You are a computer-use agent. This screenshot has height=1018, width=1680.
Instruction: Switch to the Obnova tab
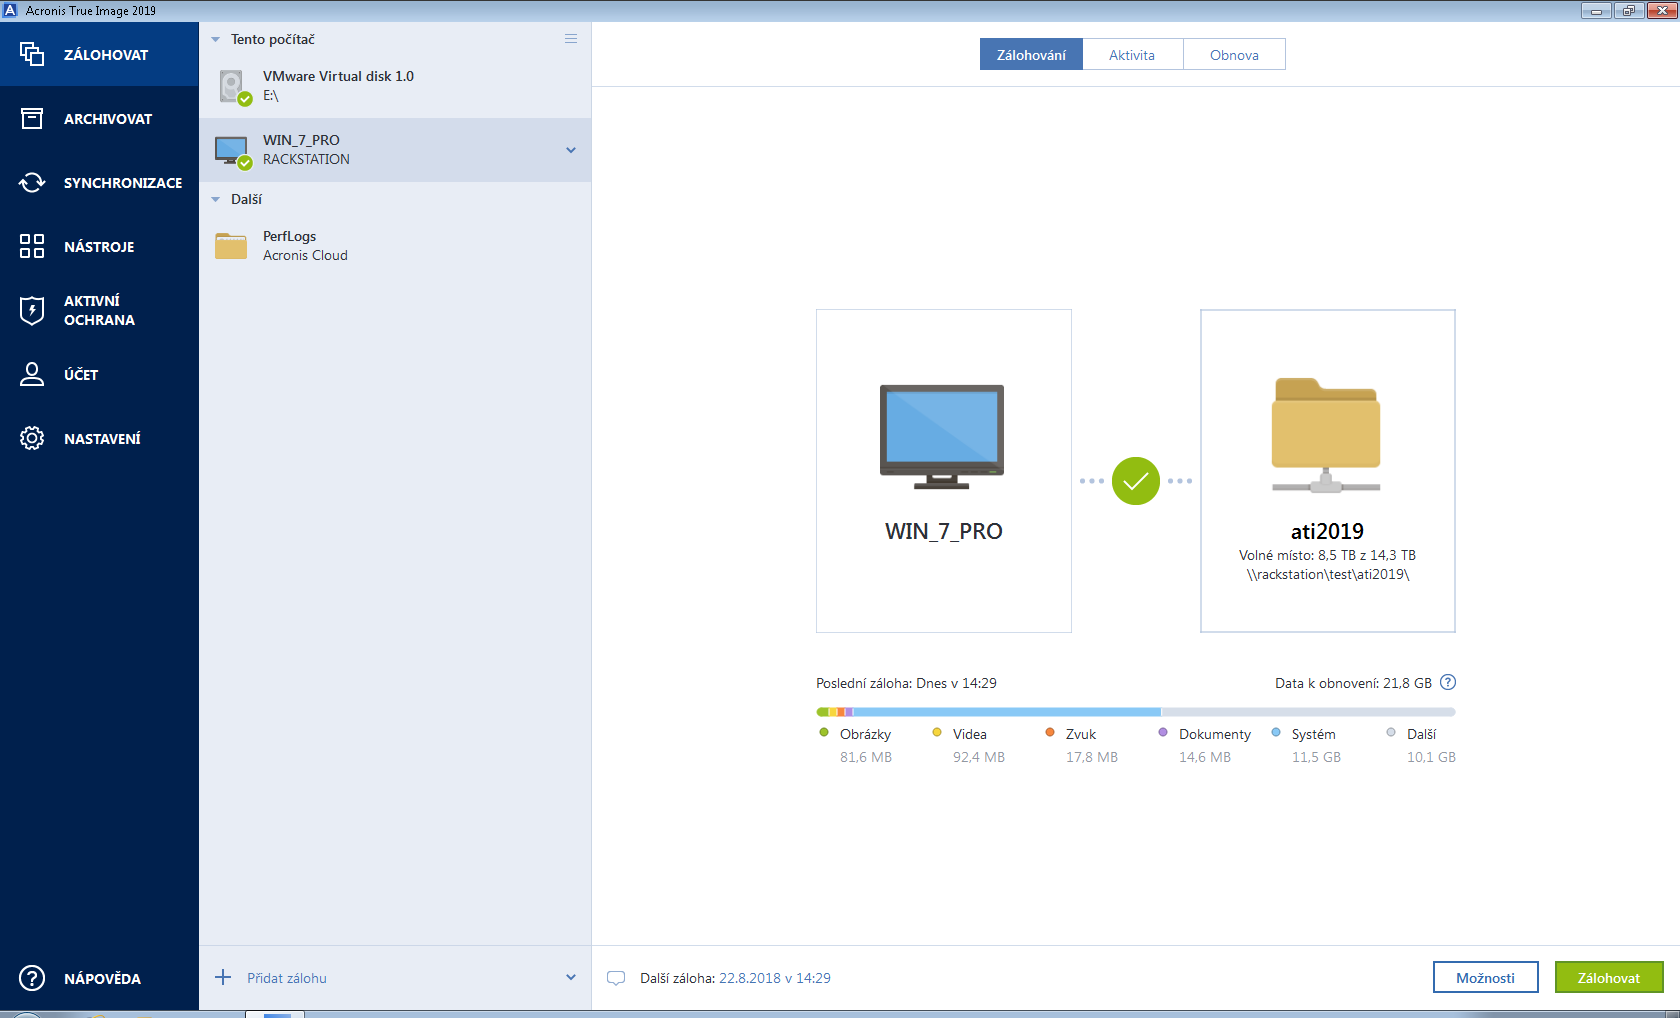pyautogui.click(x=1234, y=55)
